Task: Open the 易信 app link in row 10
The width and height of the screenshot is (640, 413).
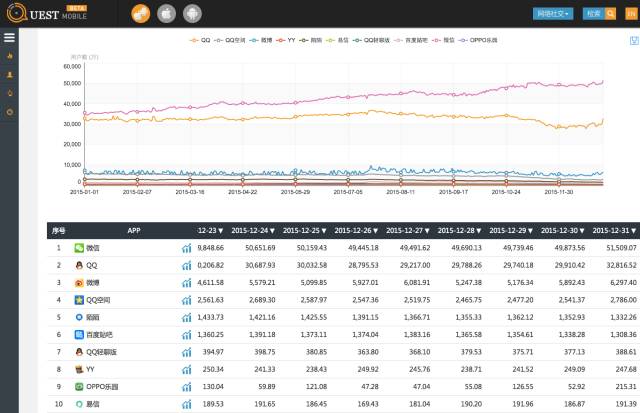Action: click(93, 404)
